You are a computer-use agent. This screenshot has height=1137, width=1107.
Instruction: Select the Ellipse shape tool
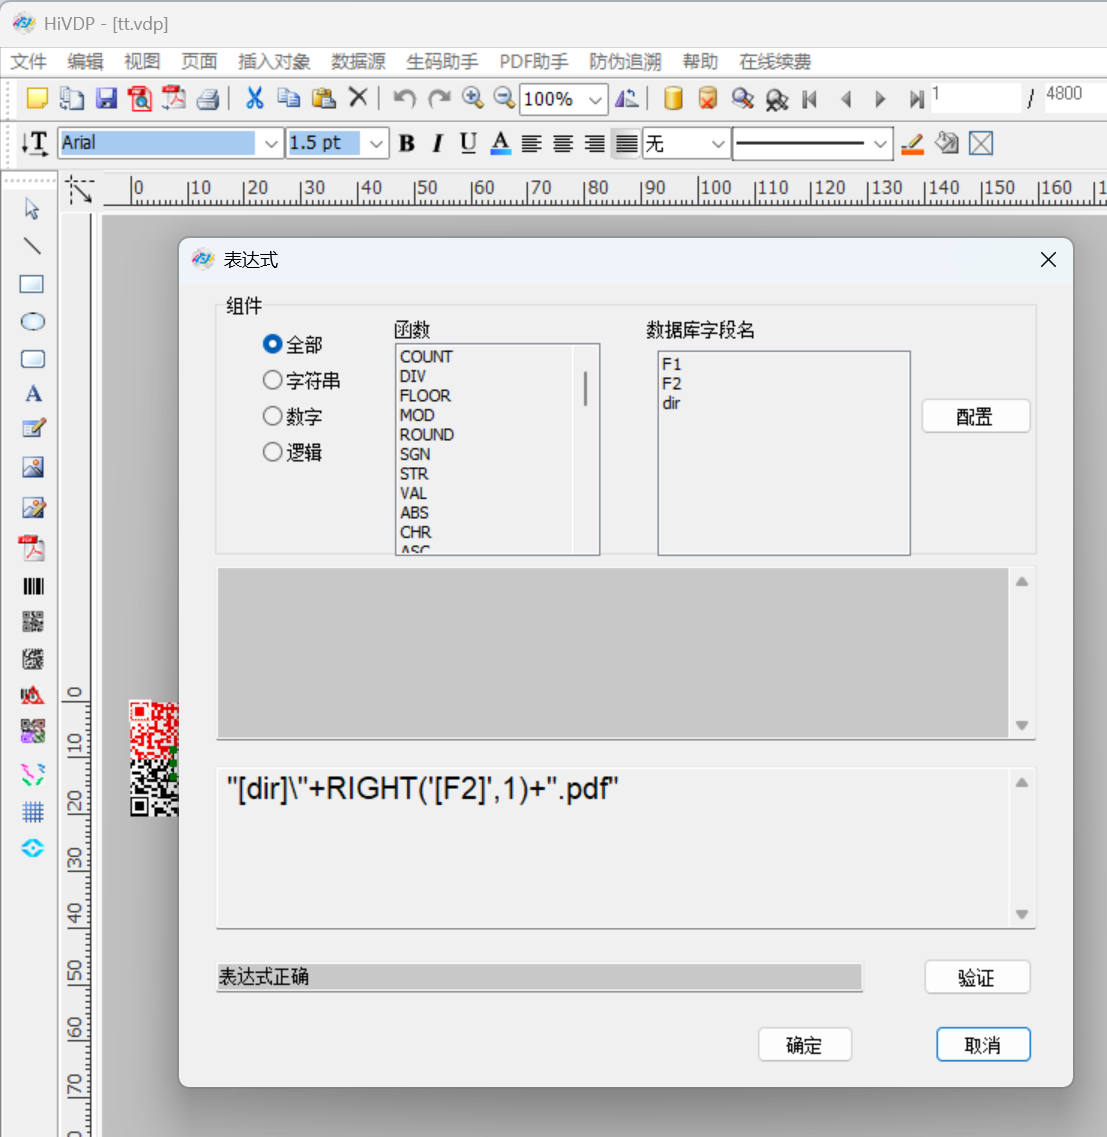click(x=32, y=322)
